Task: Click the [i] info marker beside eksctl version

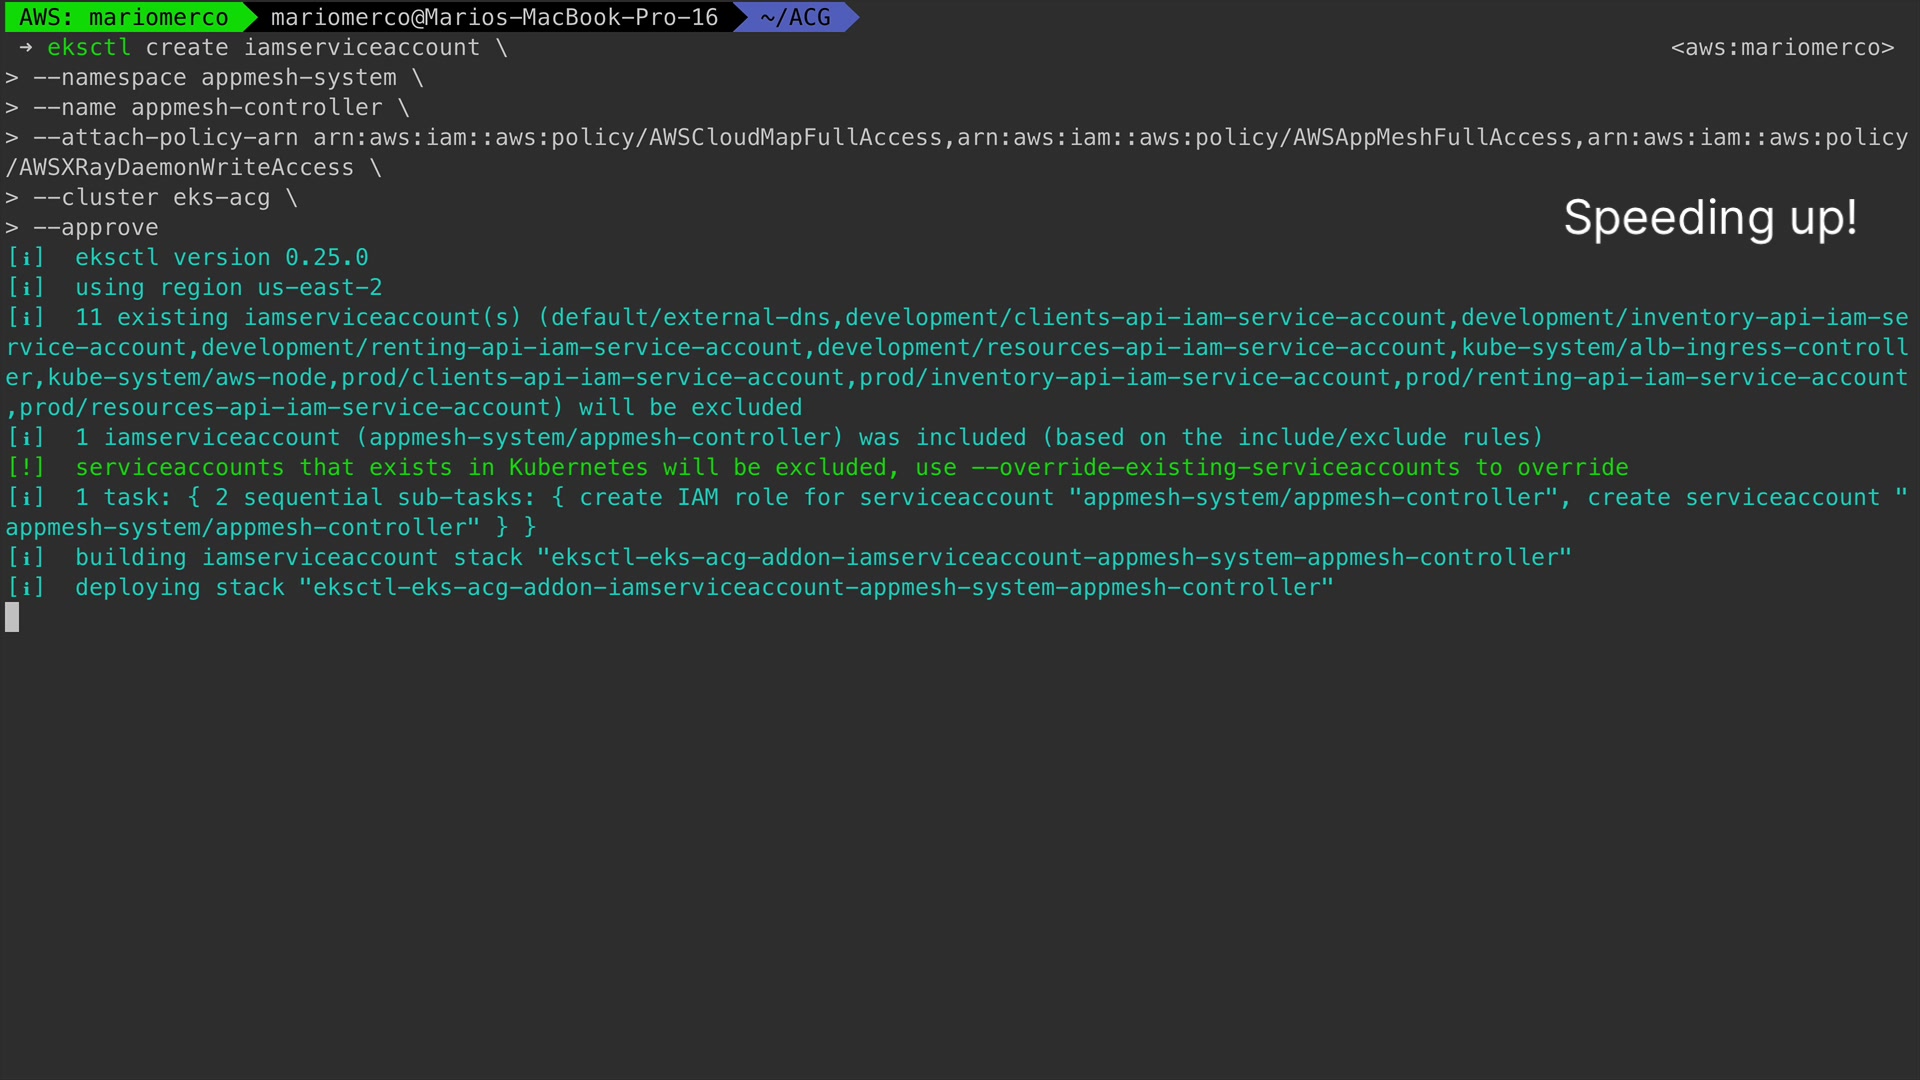Action: 26,257
